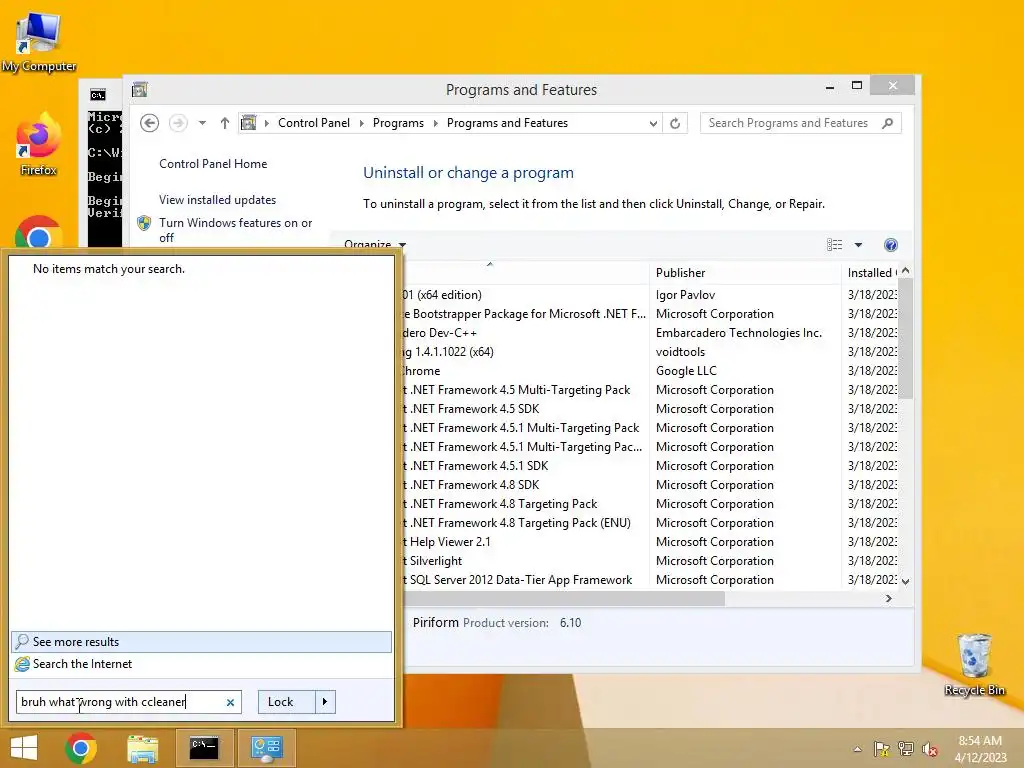
Task: Click the forward navigation arrow
Action: click(x=178, y=123)
